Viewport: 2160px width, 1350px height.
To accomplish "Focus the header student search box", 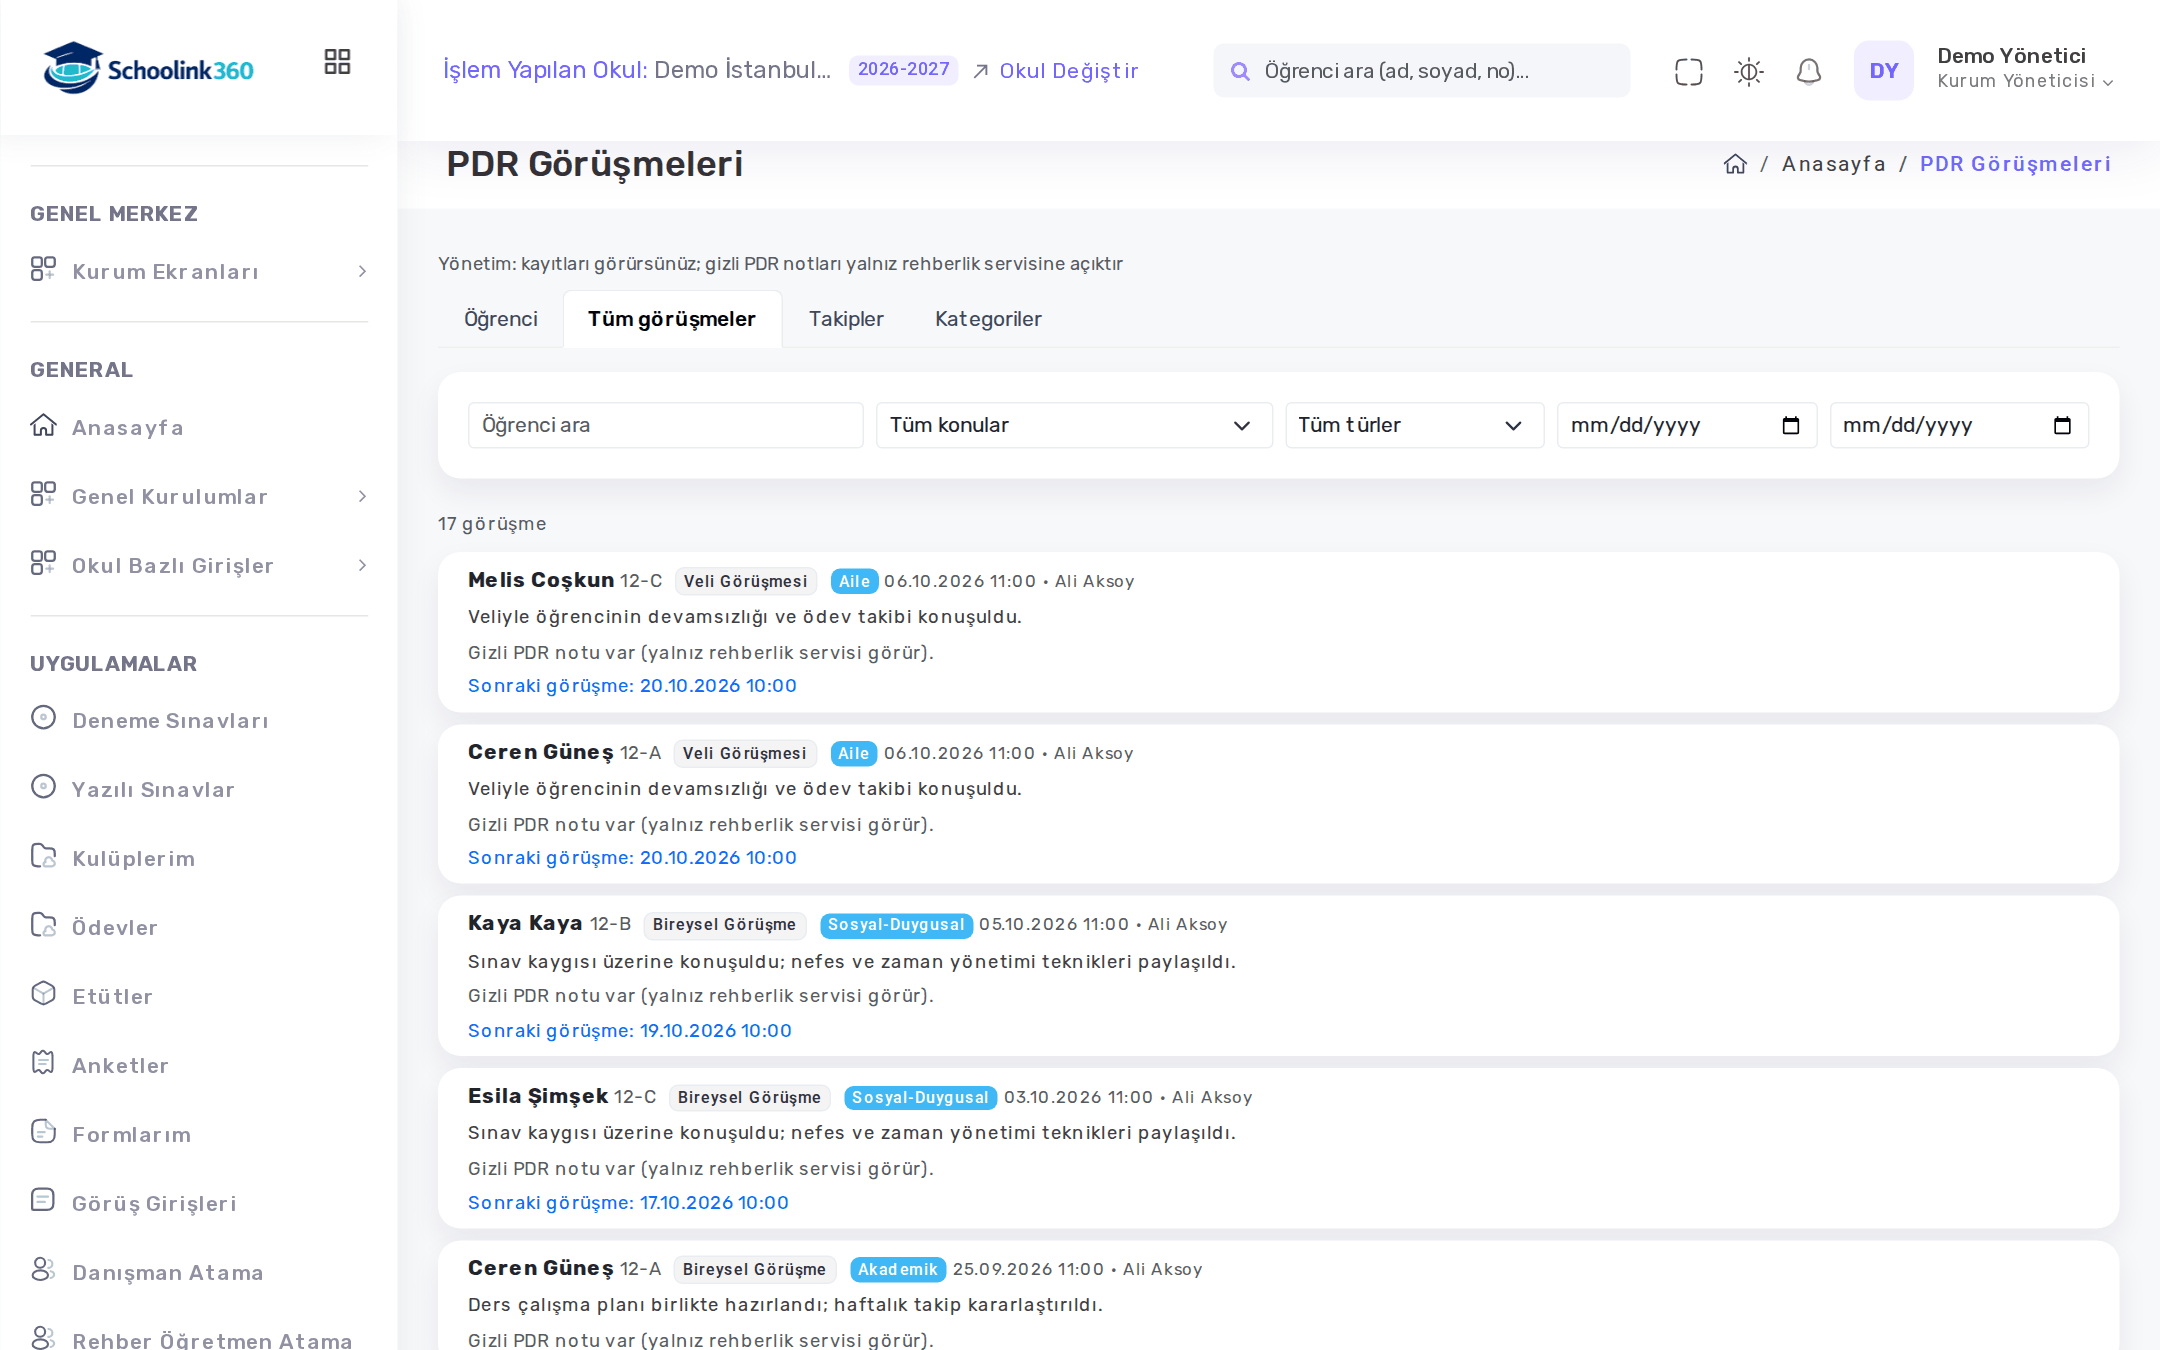I will [1421, 71].
